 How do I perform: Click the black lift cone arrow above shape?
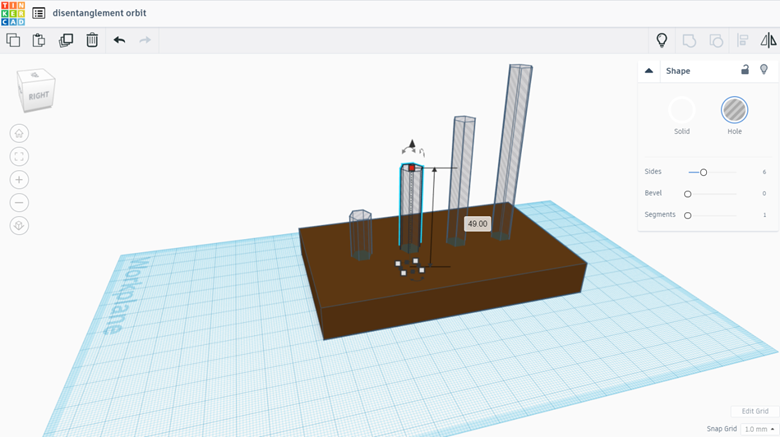[x=412, y=144]
